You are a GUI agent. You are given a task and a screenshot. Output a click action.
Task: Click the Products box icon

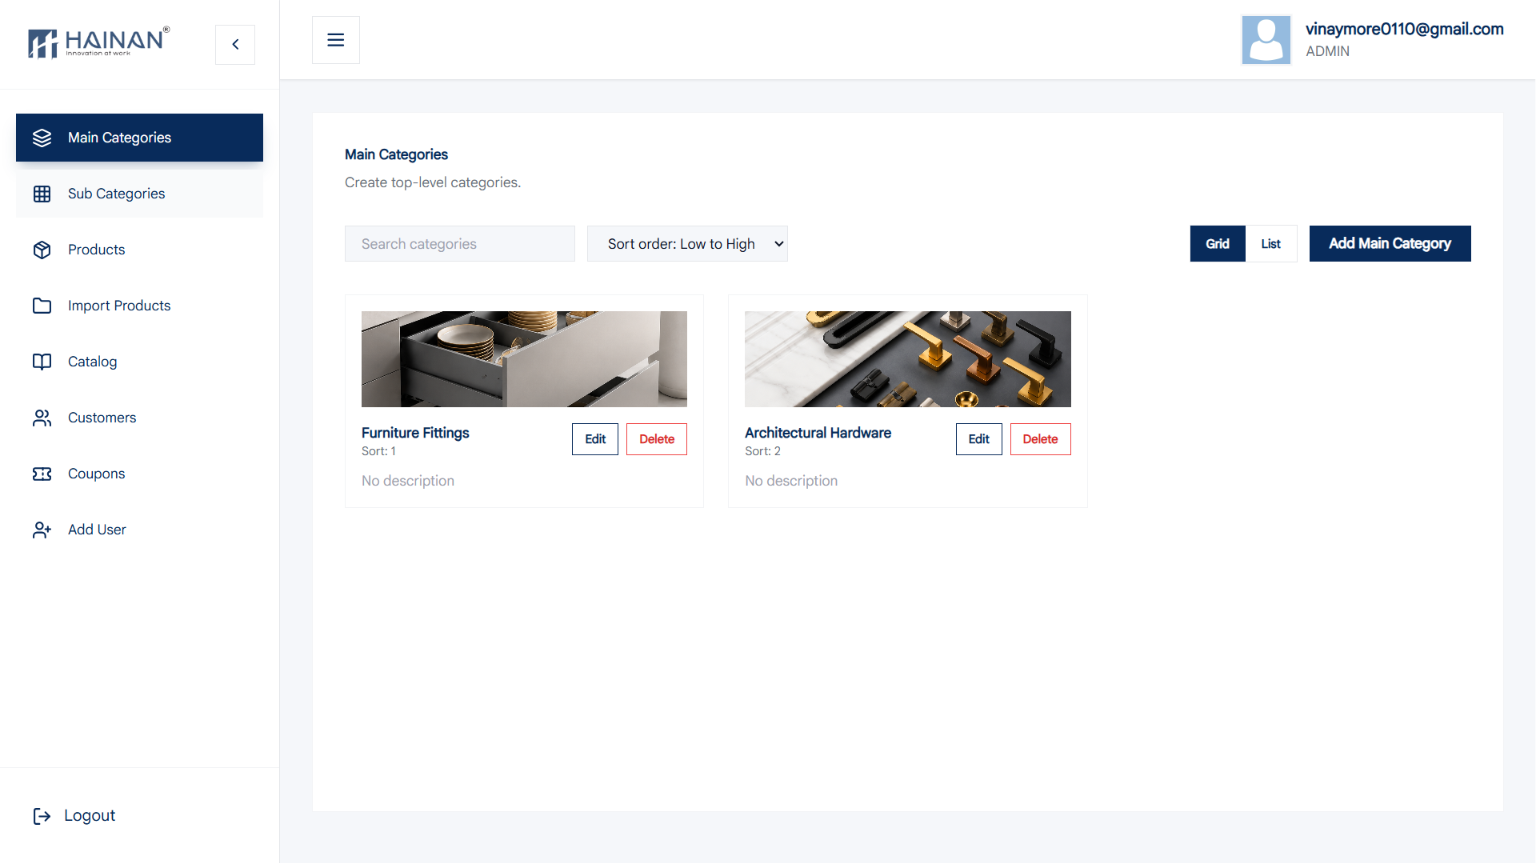pyautogui.click(x=42, y=250)
